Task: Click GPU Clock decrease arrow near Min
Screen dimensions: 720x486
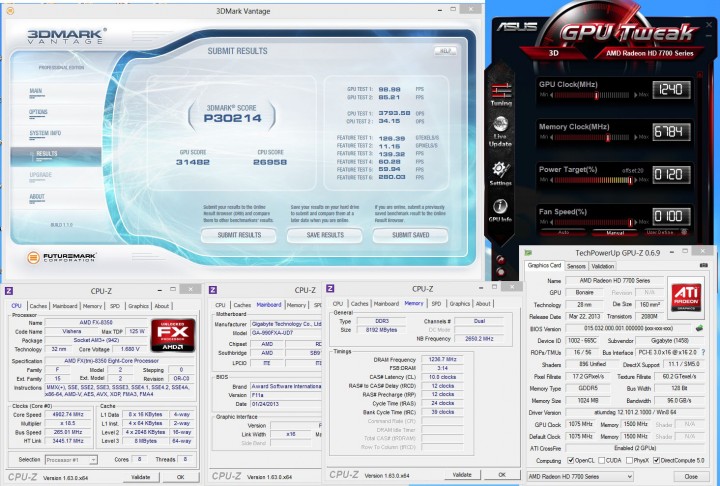Action: (551, 96)
